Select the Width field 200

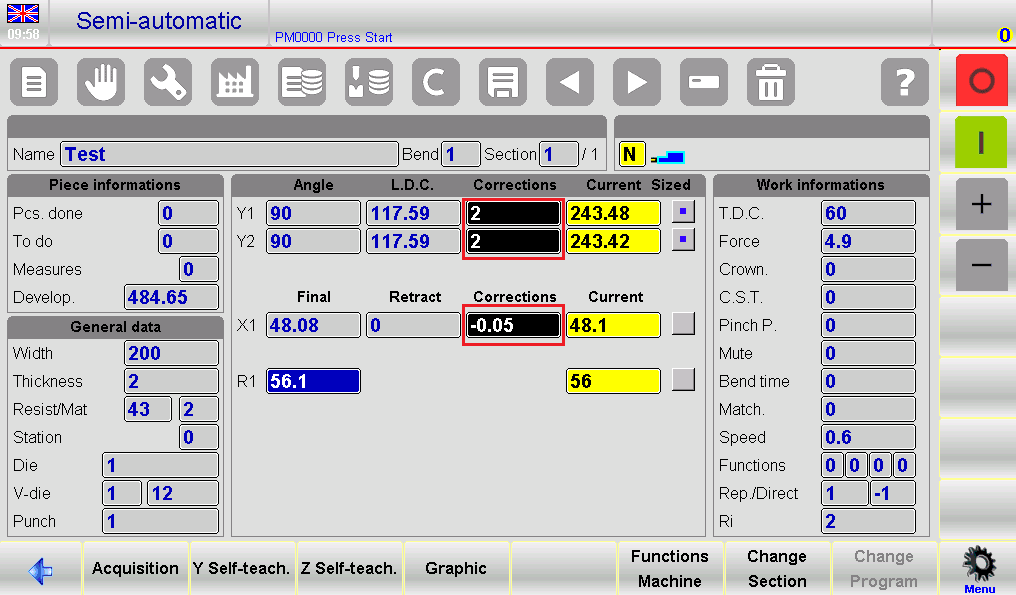point(172,353)
